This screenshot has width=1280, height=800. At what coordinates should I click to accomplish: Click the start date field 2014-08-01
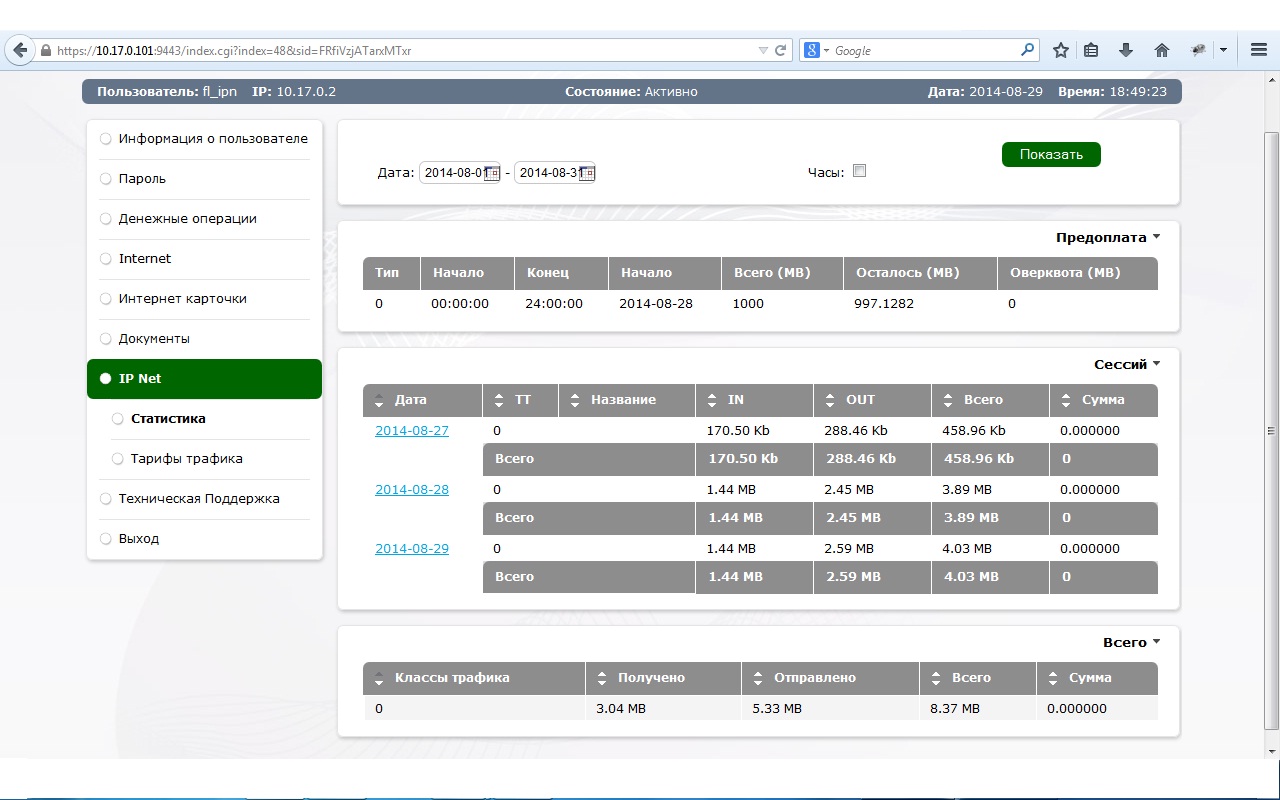(x=459, y=172)
